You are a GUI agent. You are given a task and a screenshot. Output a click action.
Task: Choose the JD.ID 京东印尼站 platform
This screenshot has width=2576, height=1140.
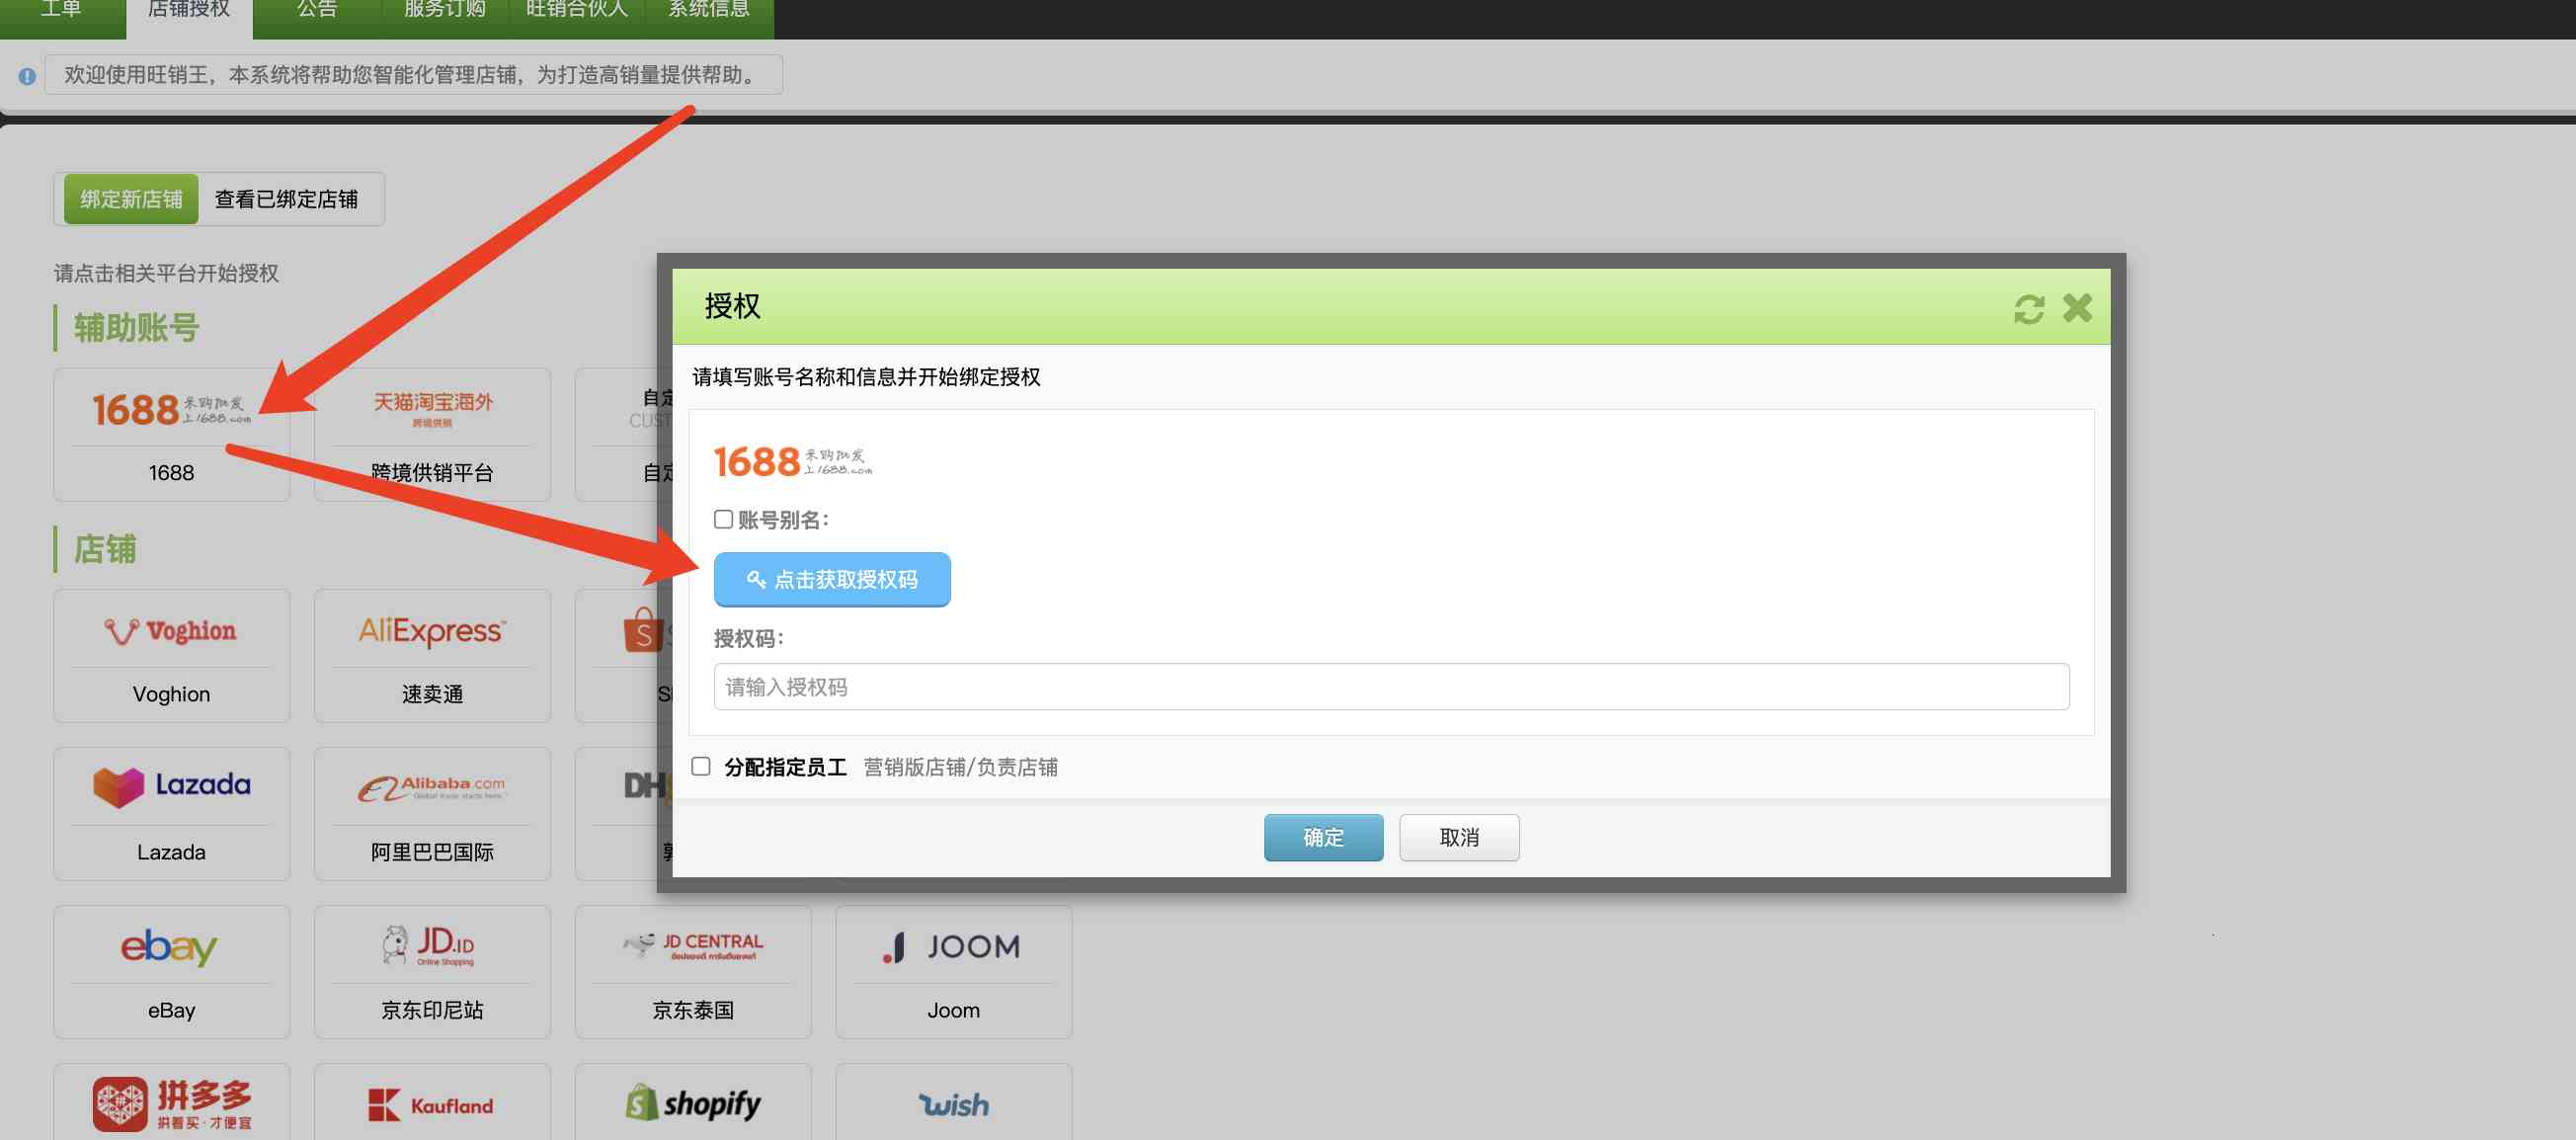pos(432,971)
